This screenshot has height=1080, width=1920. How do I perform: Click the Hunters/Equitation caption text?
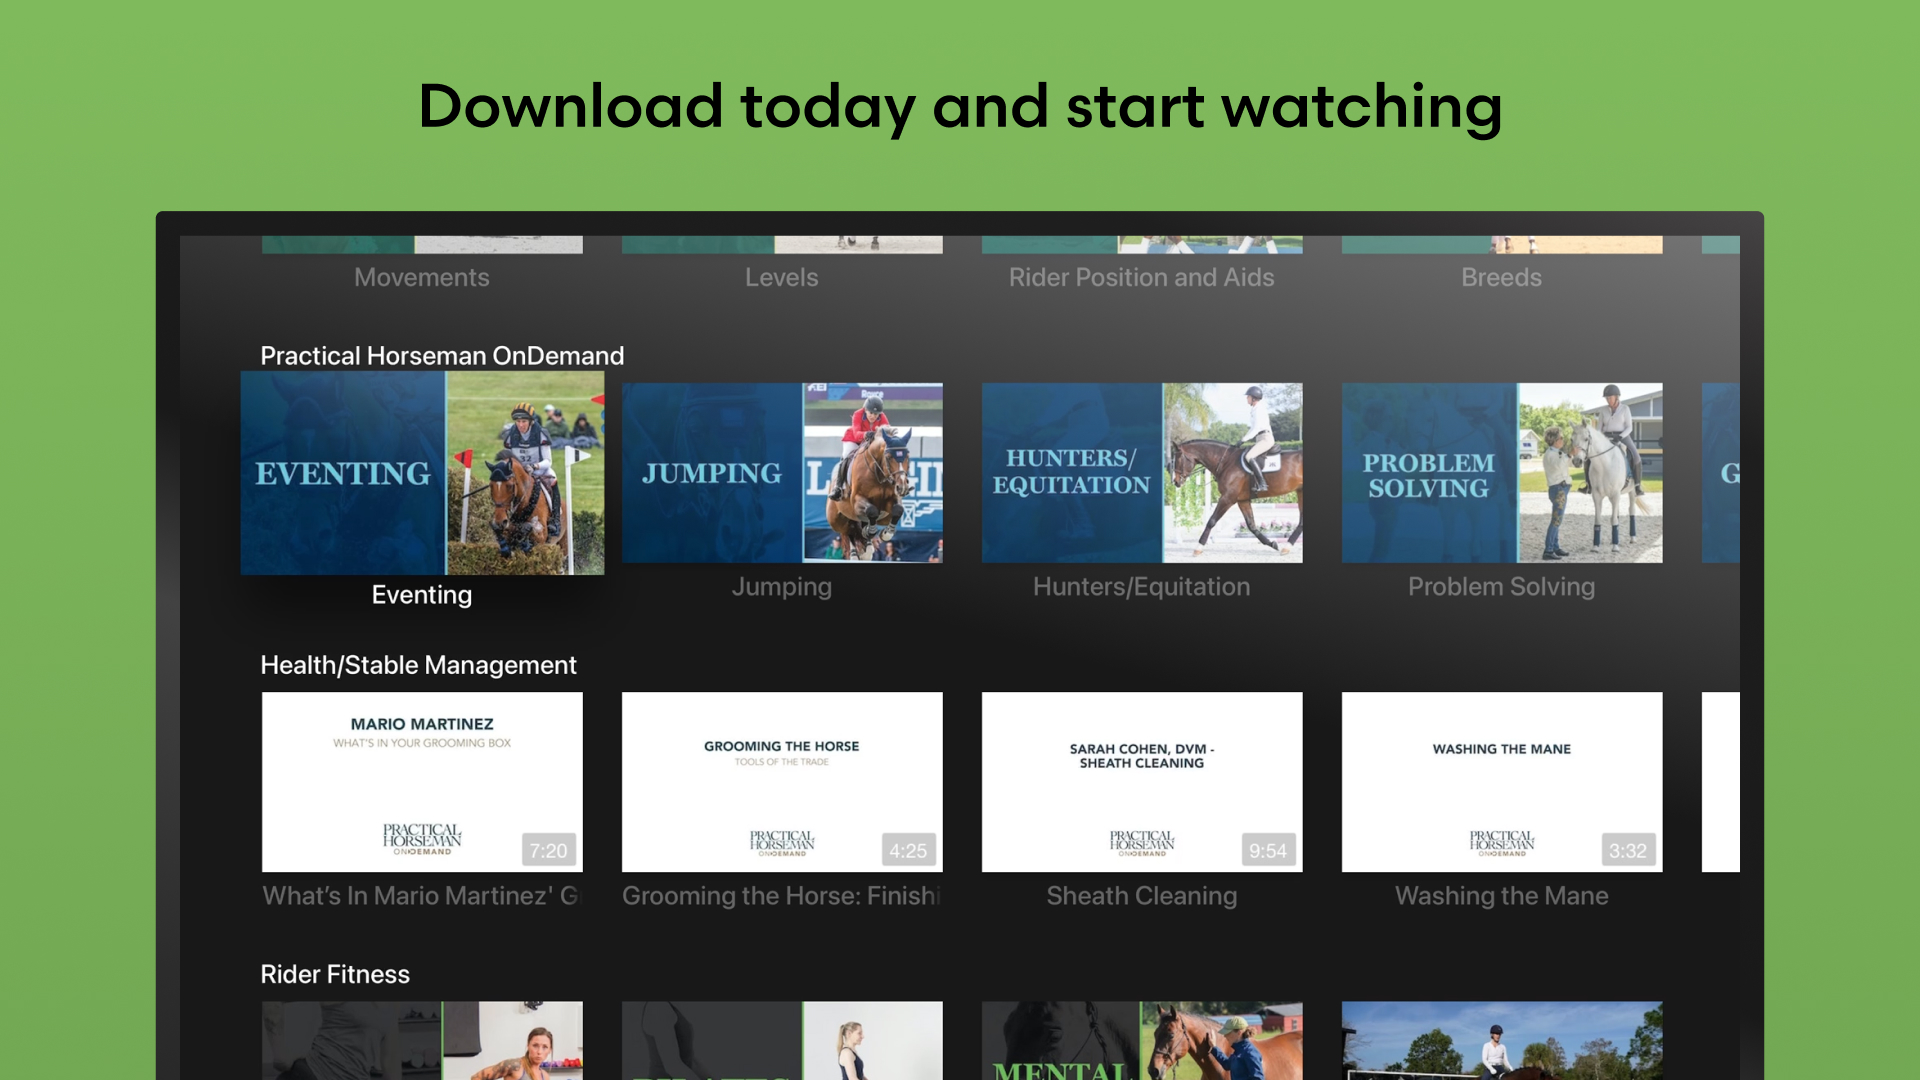click(x=1142, y=587)
